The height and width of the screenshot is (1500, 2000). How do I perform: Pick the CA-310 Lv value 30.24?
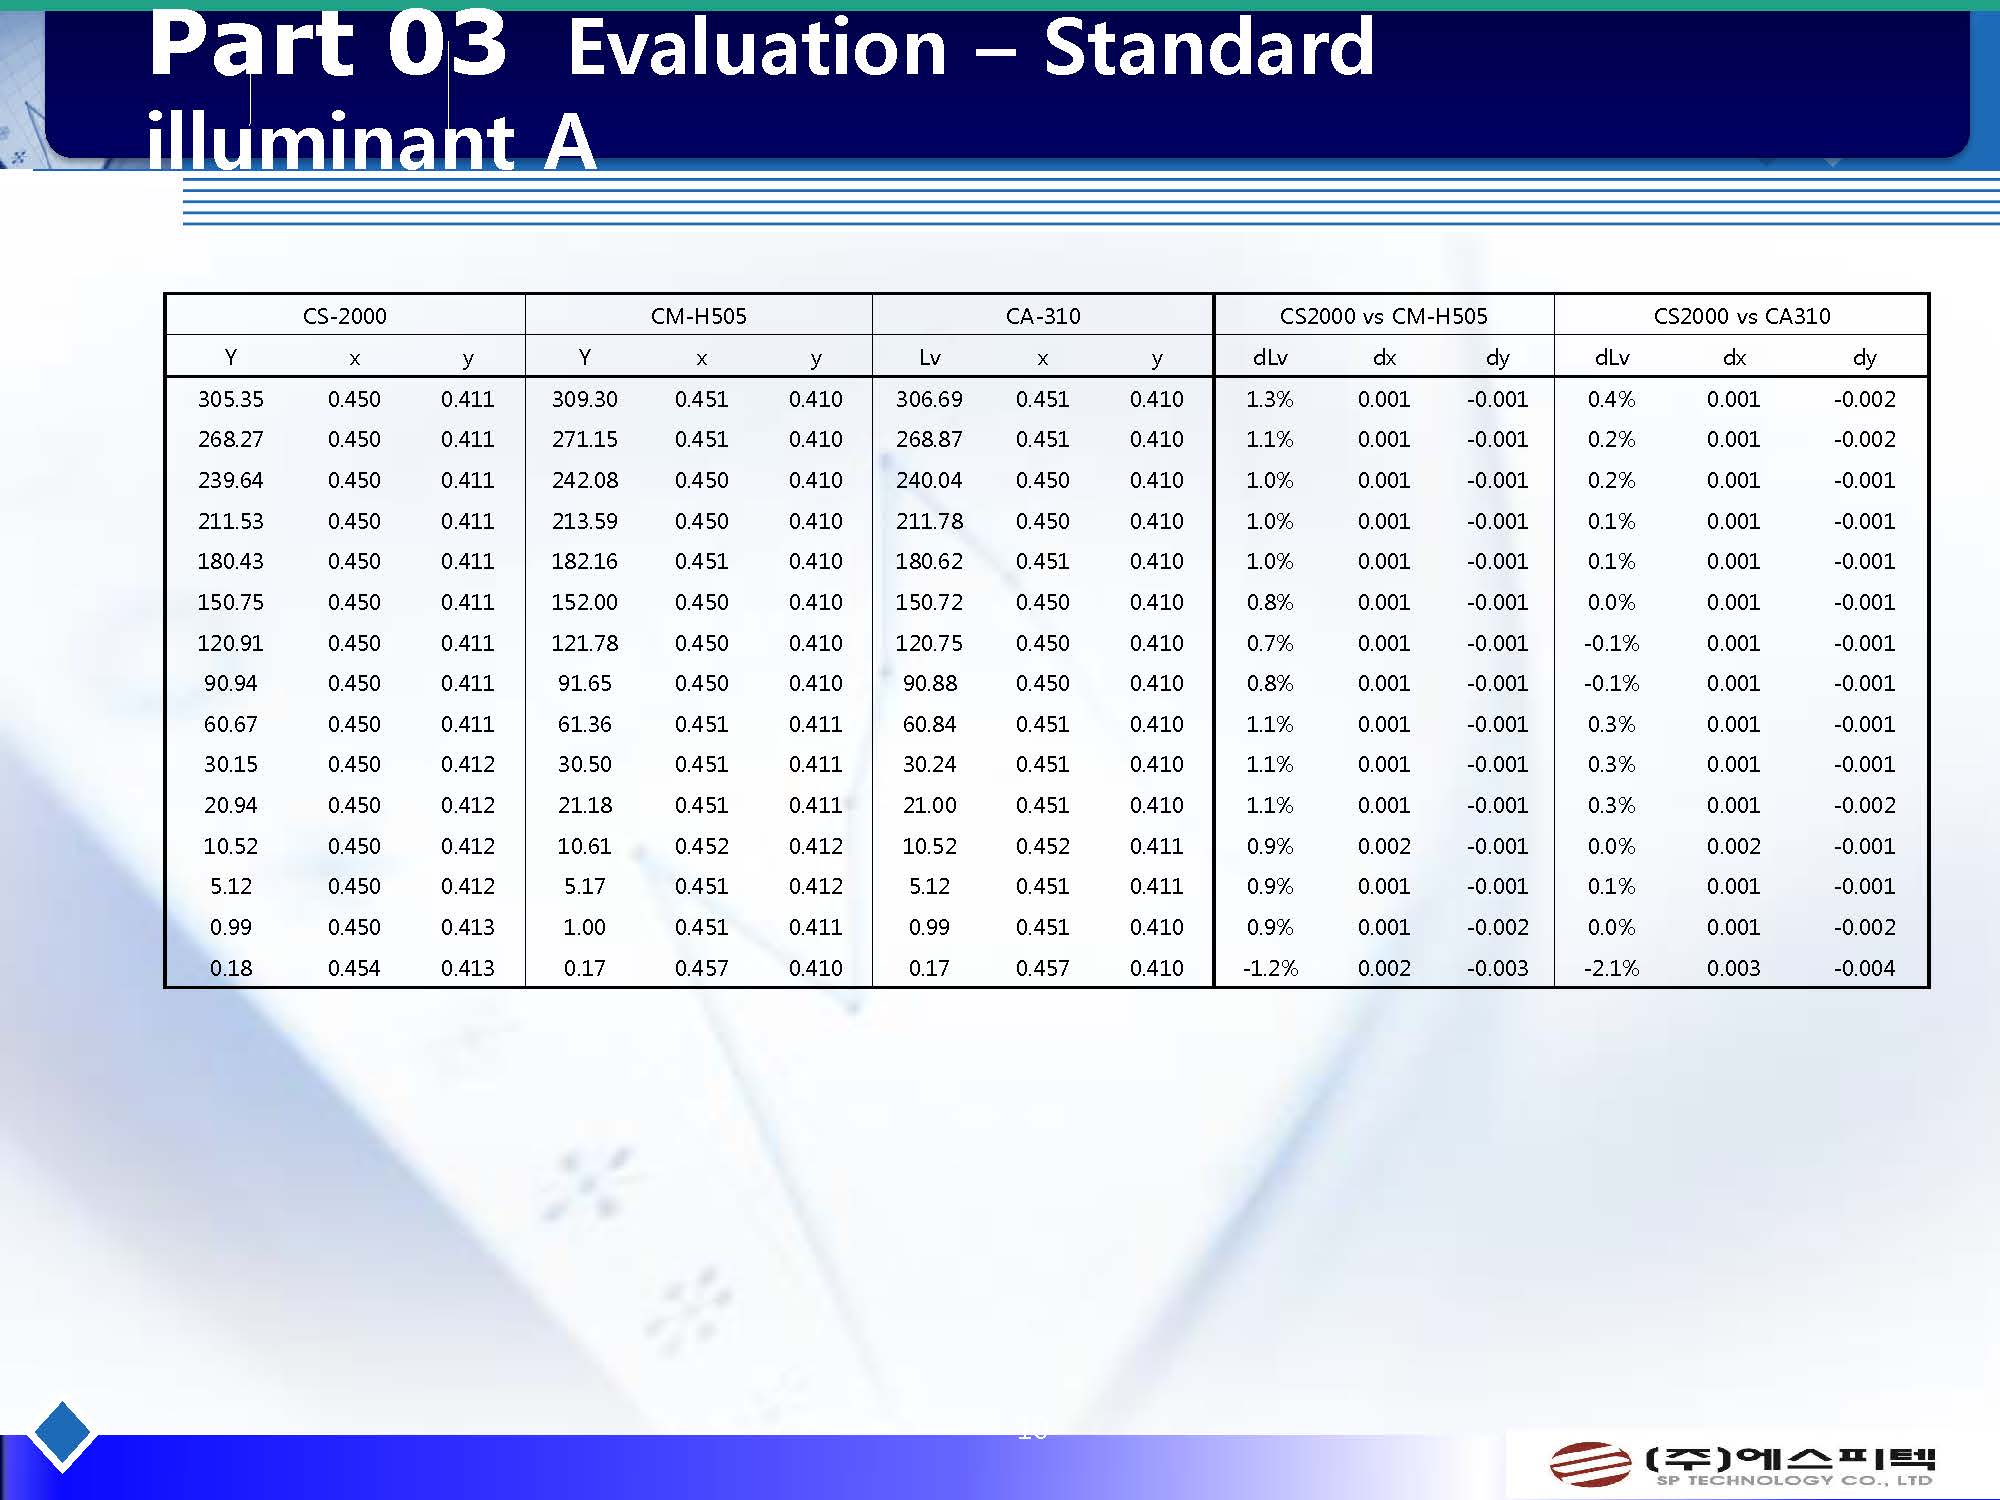[x=929, y=764]
